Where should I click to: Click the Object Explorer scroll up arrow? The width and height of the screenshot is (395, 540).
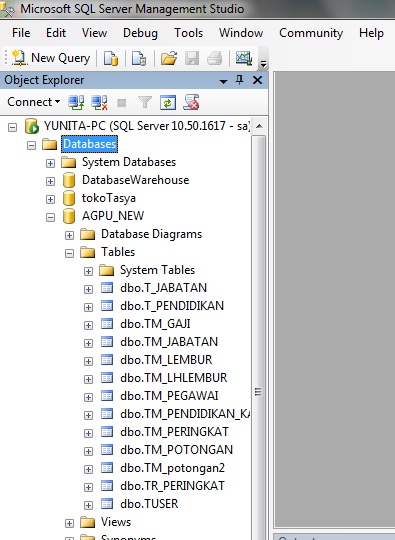[x=259, y=126]
